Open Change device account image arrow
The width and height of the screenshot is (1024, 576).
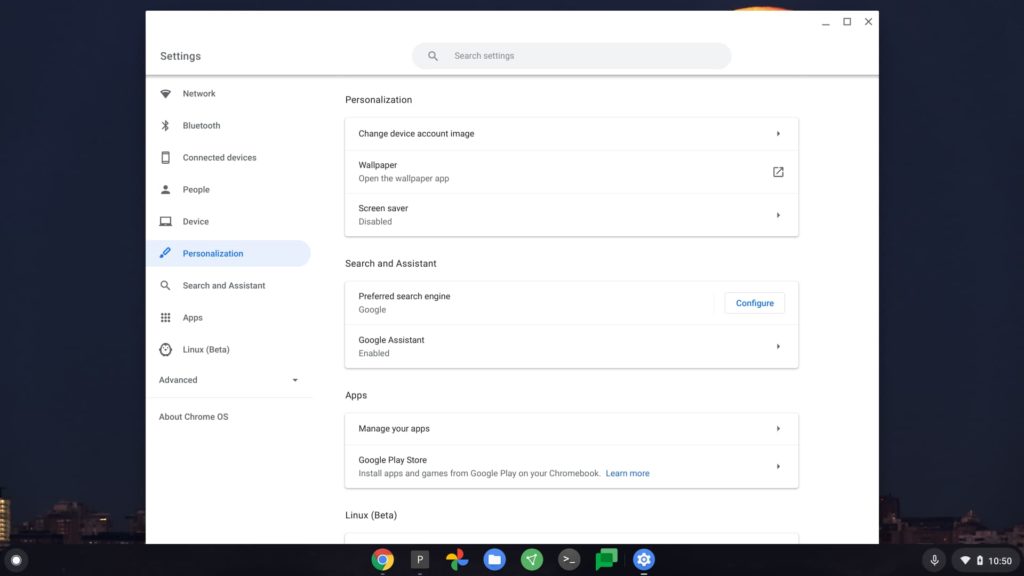tap(778, 134)
